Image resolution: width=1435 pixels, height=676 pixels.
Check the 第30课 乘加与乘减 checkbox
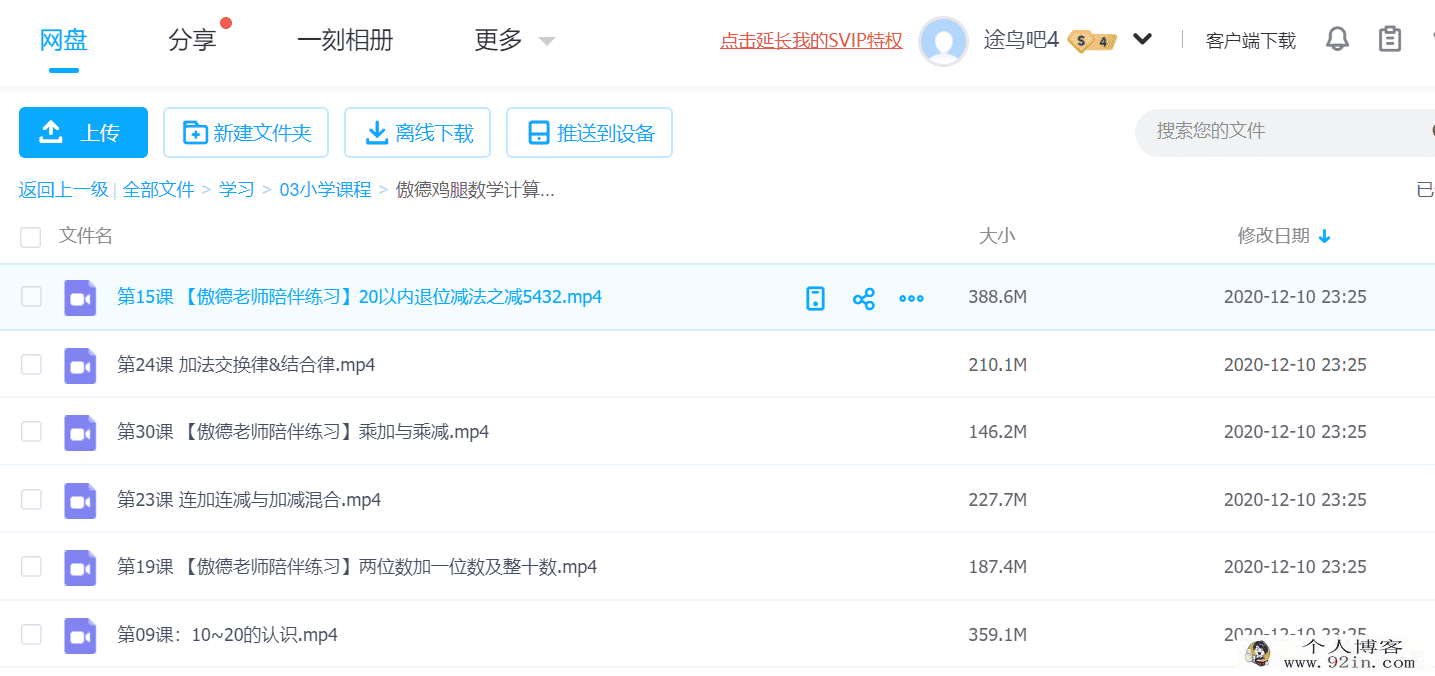point(31,431)
